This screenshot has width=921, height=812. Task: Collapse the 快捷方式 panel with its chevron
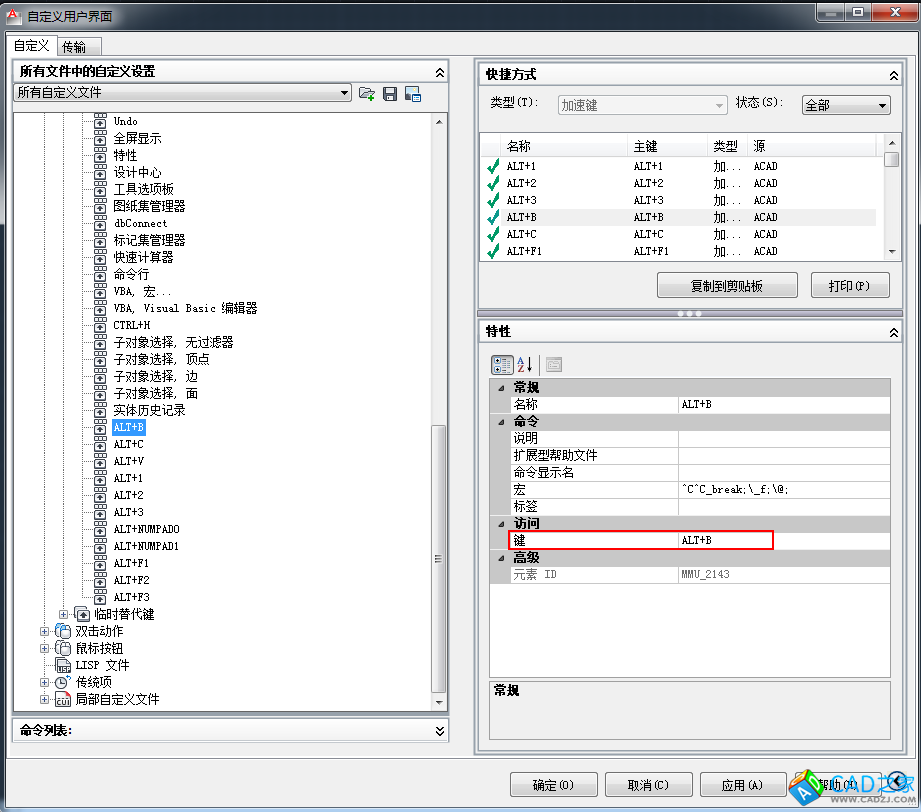(894, 75)
